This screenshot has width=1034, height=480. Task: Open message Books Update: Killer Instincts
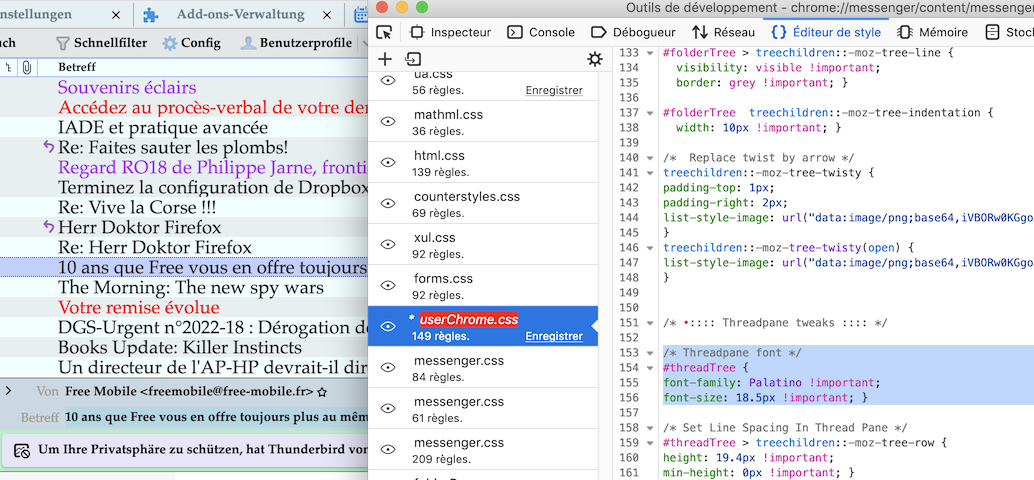(x=180, y=347)
